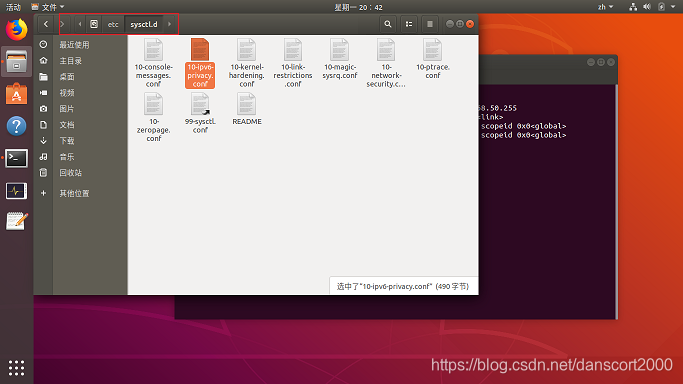Viewport: 683px width, 384px height.
Task: Click the power icon in top bar
Action: click(661, 7)
